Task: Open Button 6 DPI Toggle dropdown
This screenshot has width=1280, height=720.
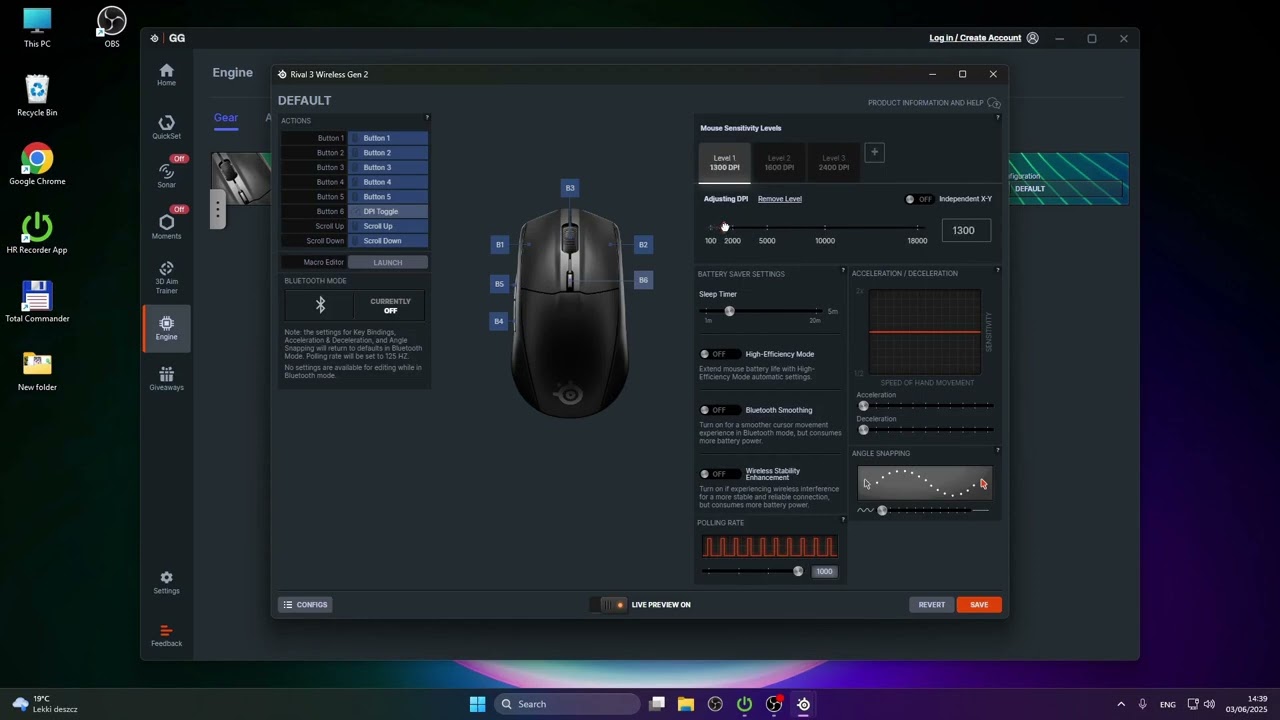Action: pos(388,211)
